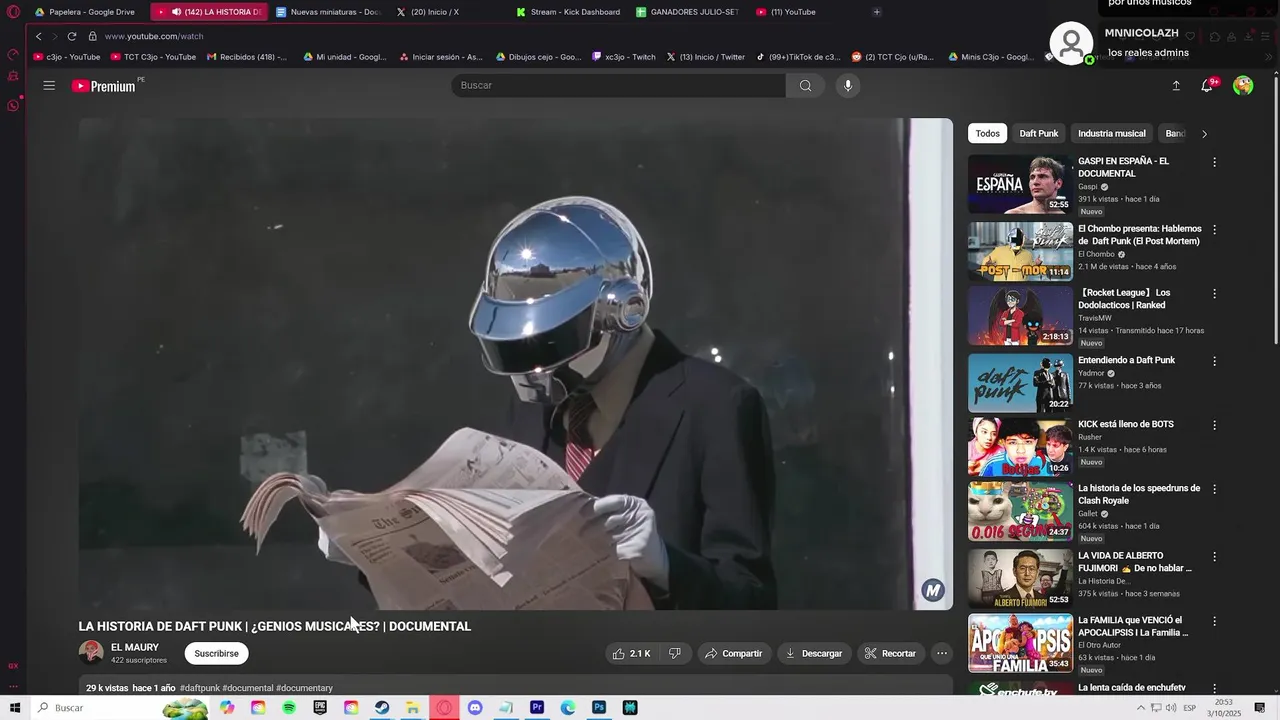Image resolution: width=1280 pixels, height=720 pixels.
Task: Select the Daft Punk filter chip
Action: coord(1038,133)
